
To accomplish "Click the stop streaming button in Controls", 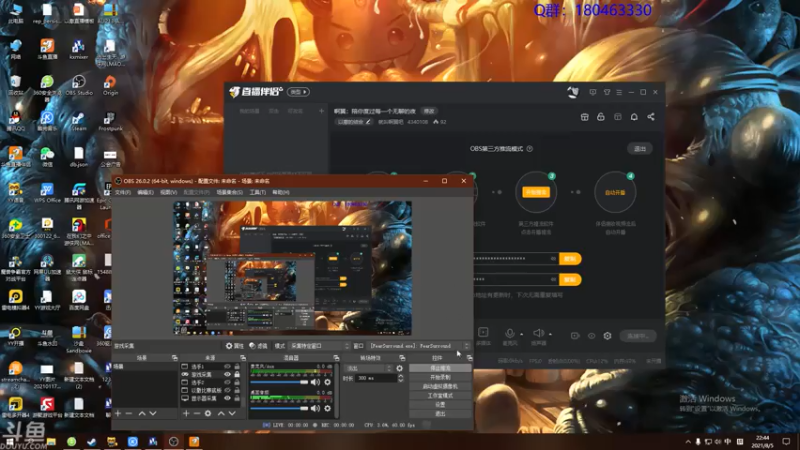I will point(440,368).
